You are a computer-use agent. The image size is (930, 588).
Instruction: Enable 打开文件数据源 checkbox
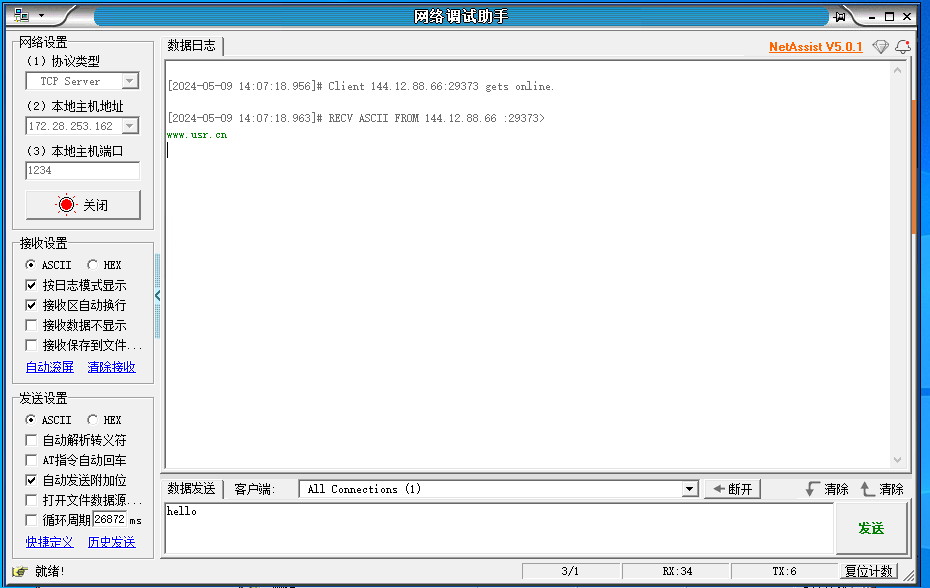point(31,500)
